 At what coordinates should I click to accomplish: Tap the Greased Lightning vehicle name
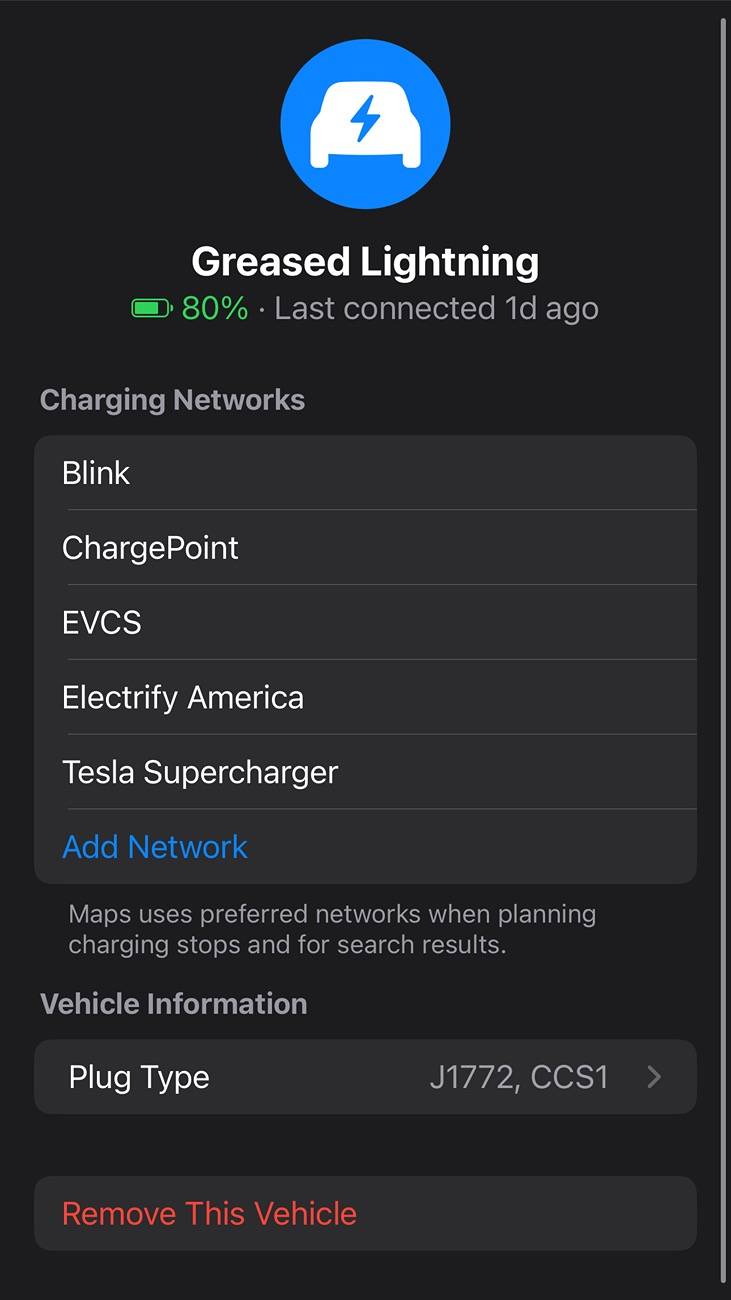coord(365,262)
